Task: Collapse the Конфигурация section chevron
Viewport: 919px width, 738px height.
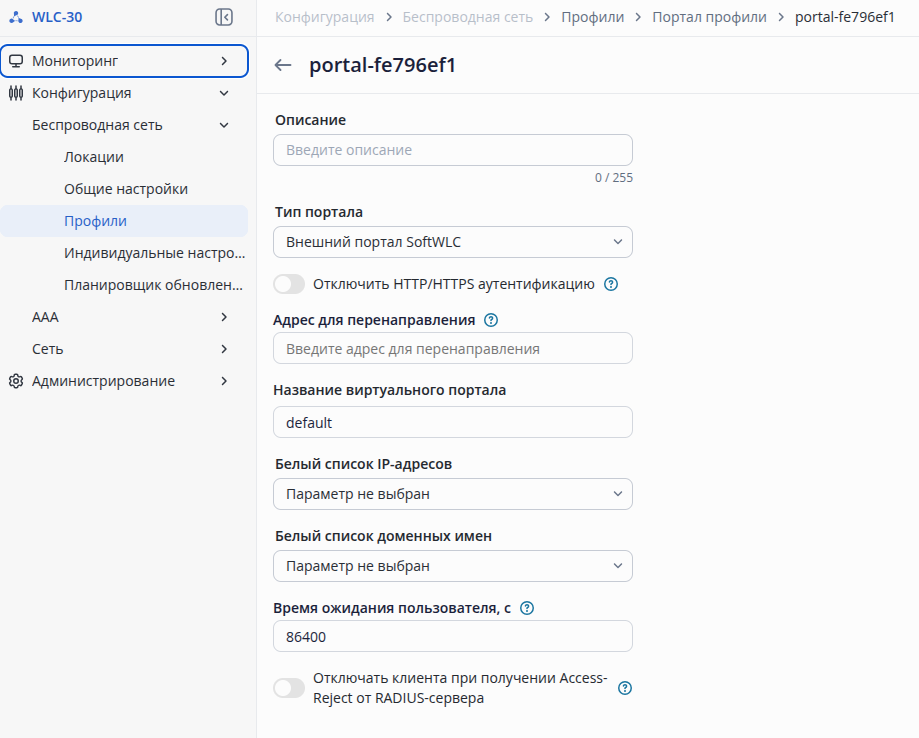Action: click(224, 93)
